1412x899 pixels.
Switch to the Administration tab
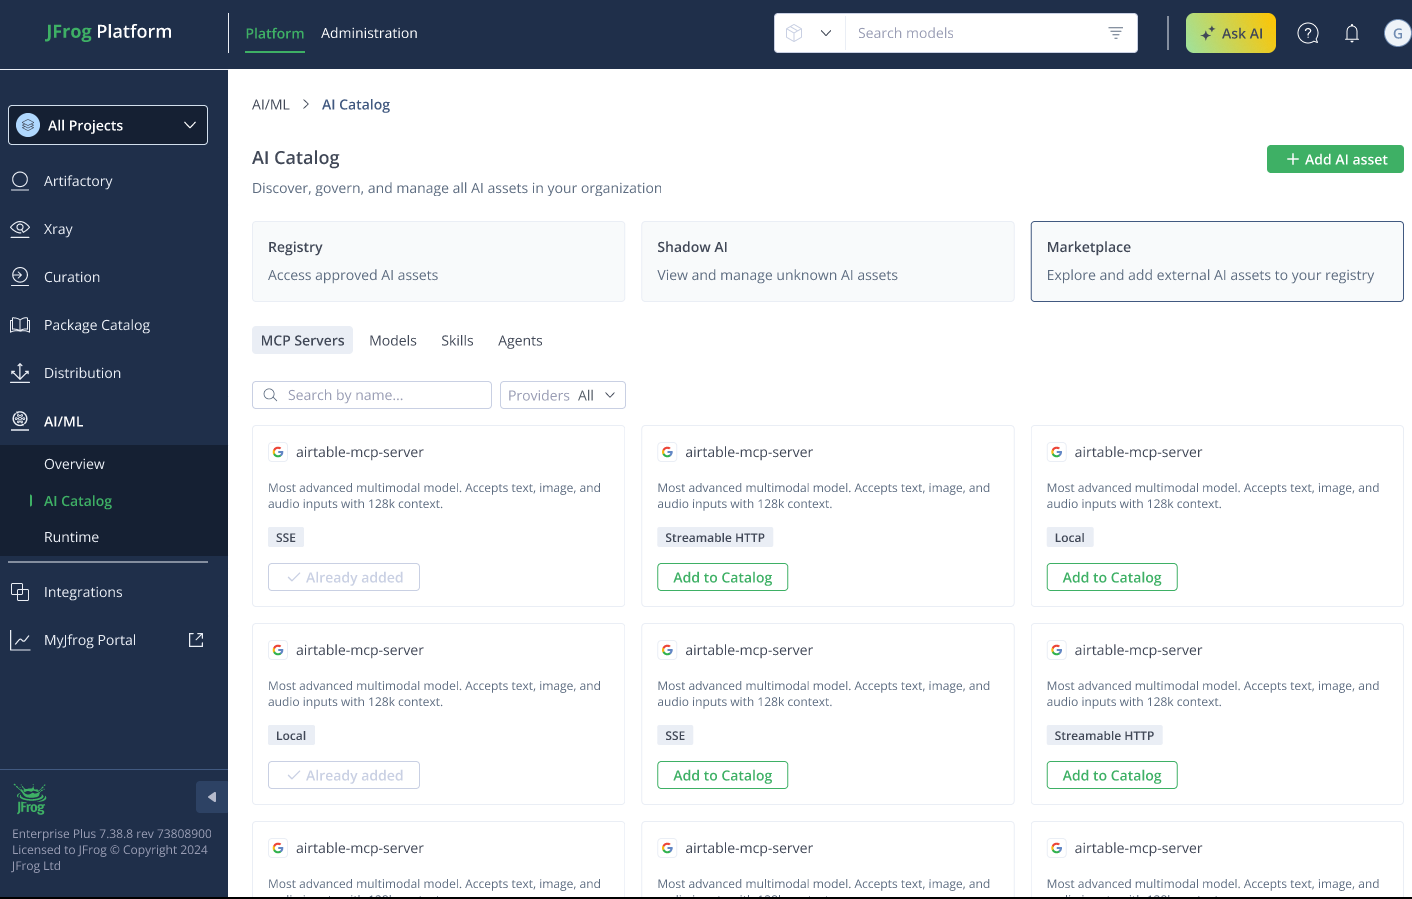(x=369, y=33)
